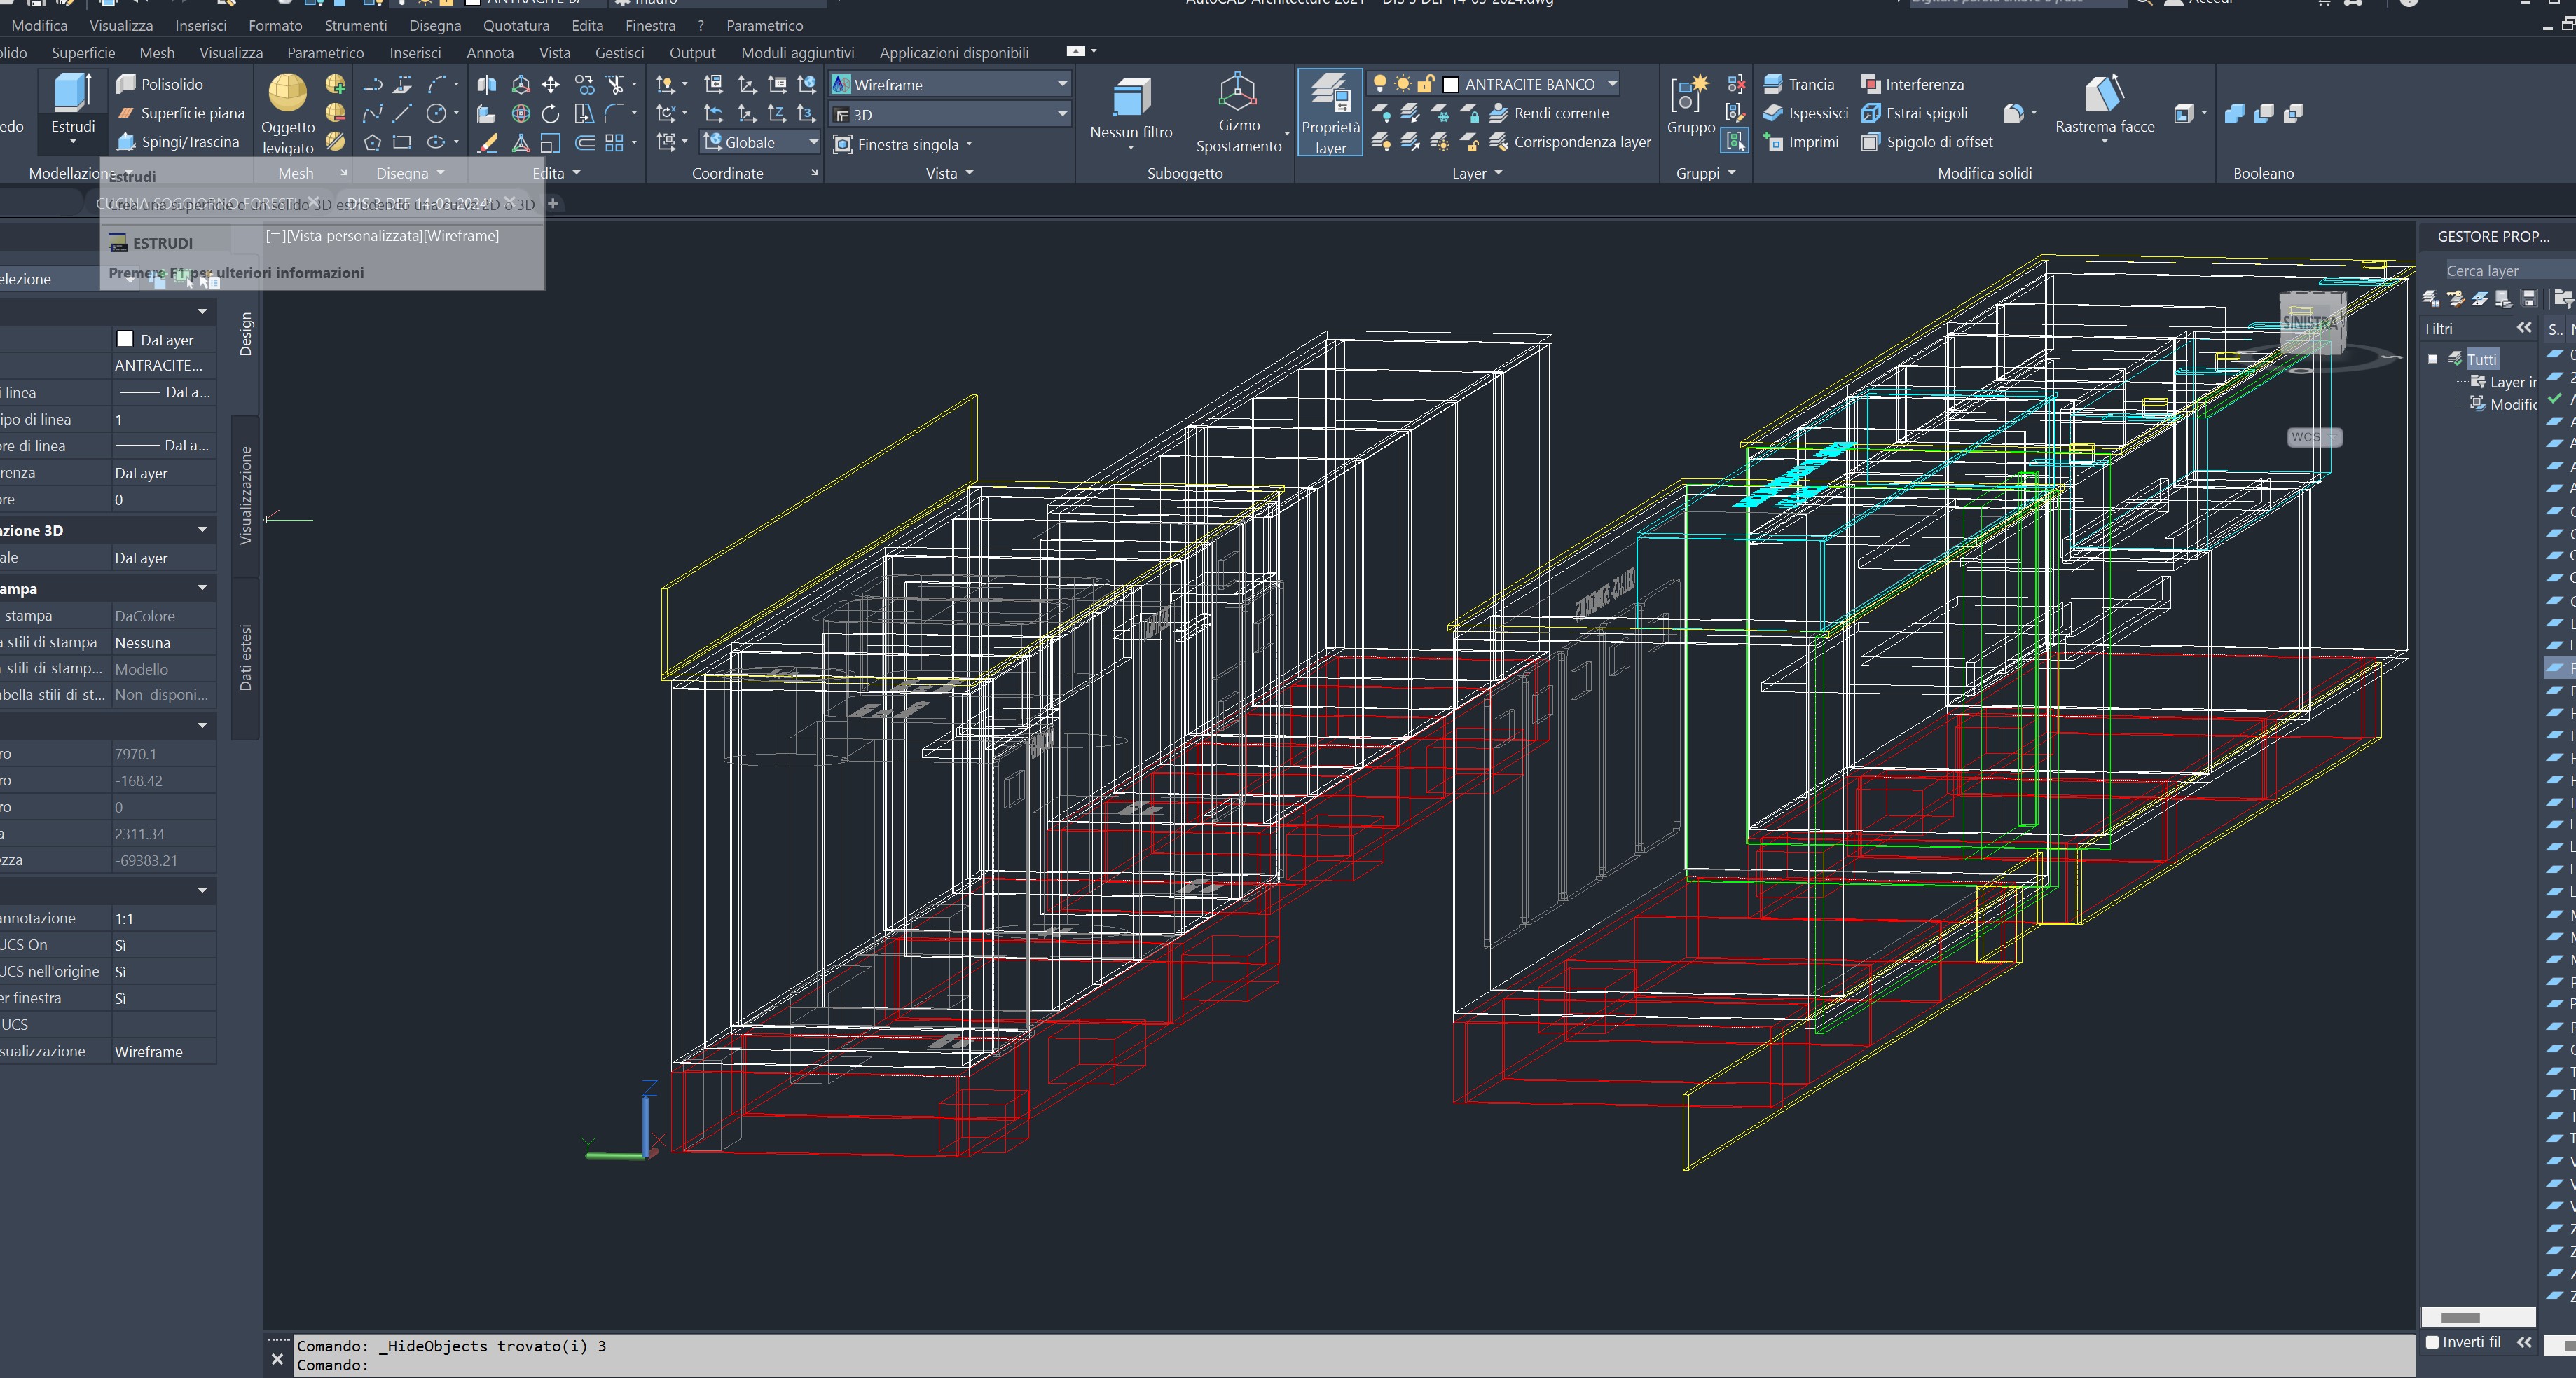Viewport: 2576px width, 1378px height.
Task: Toggle freeze sun icon for current layer
Action: 1403,84
